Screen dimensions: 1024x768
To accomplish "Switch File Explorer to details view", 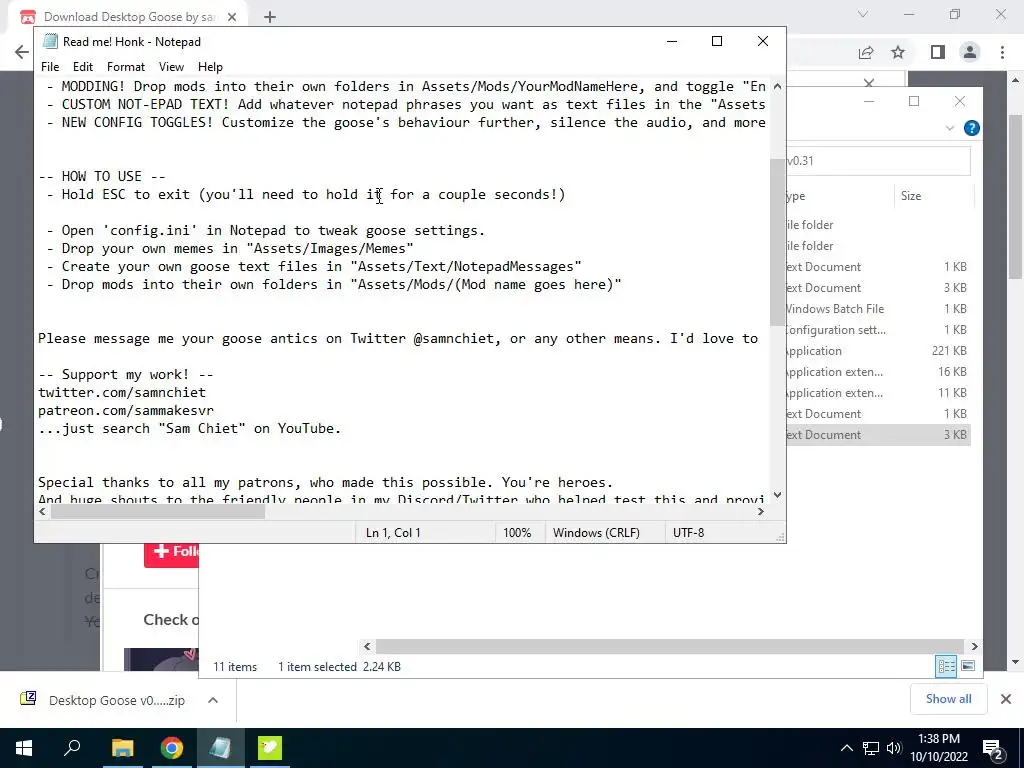I will click(x=946, y=665).
